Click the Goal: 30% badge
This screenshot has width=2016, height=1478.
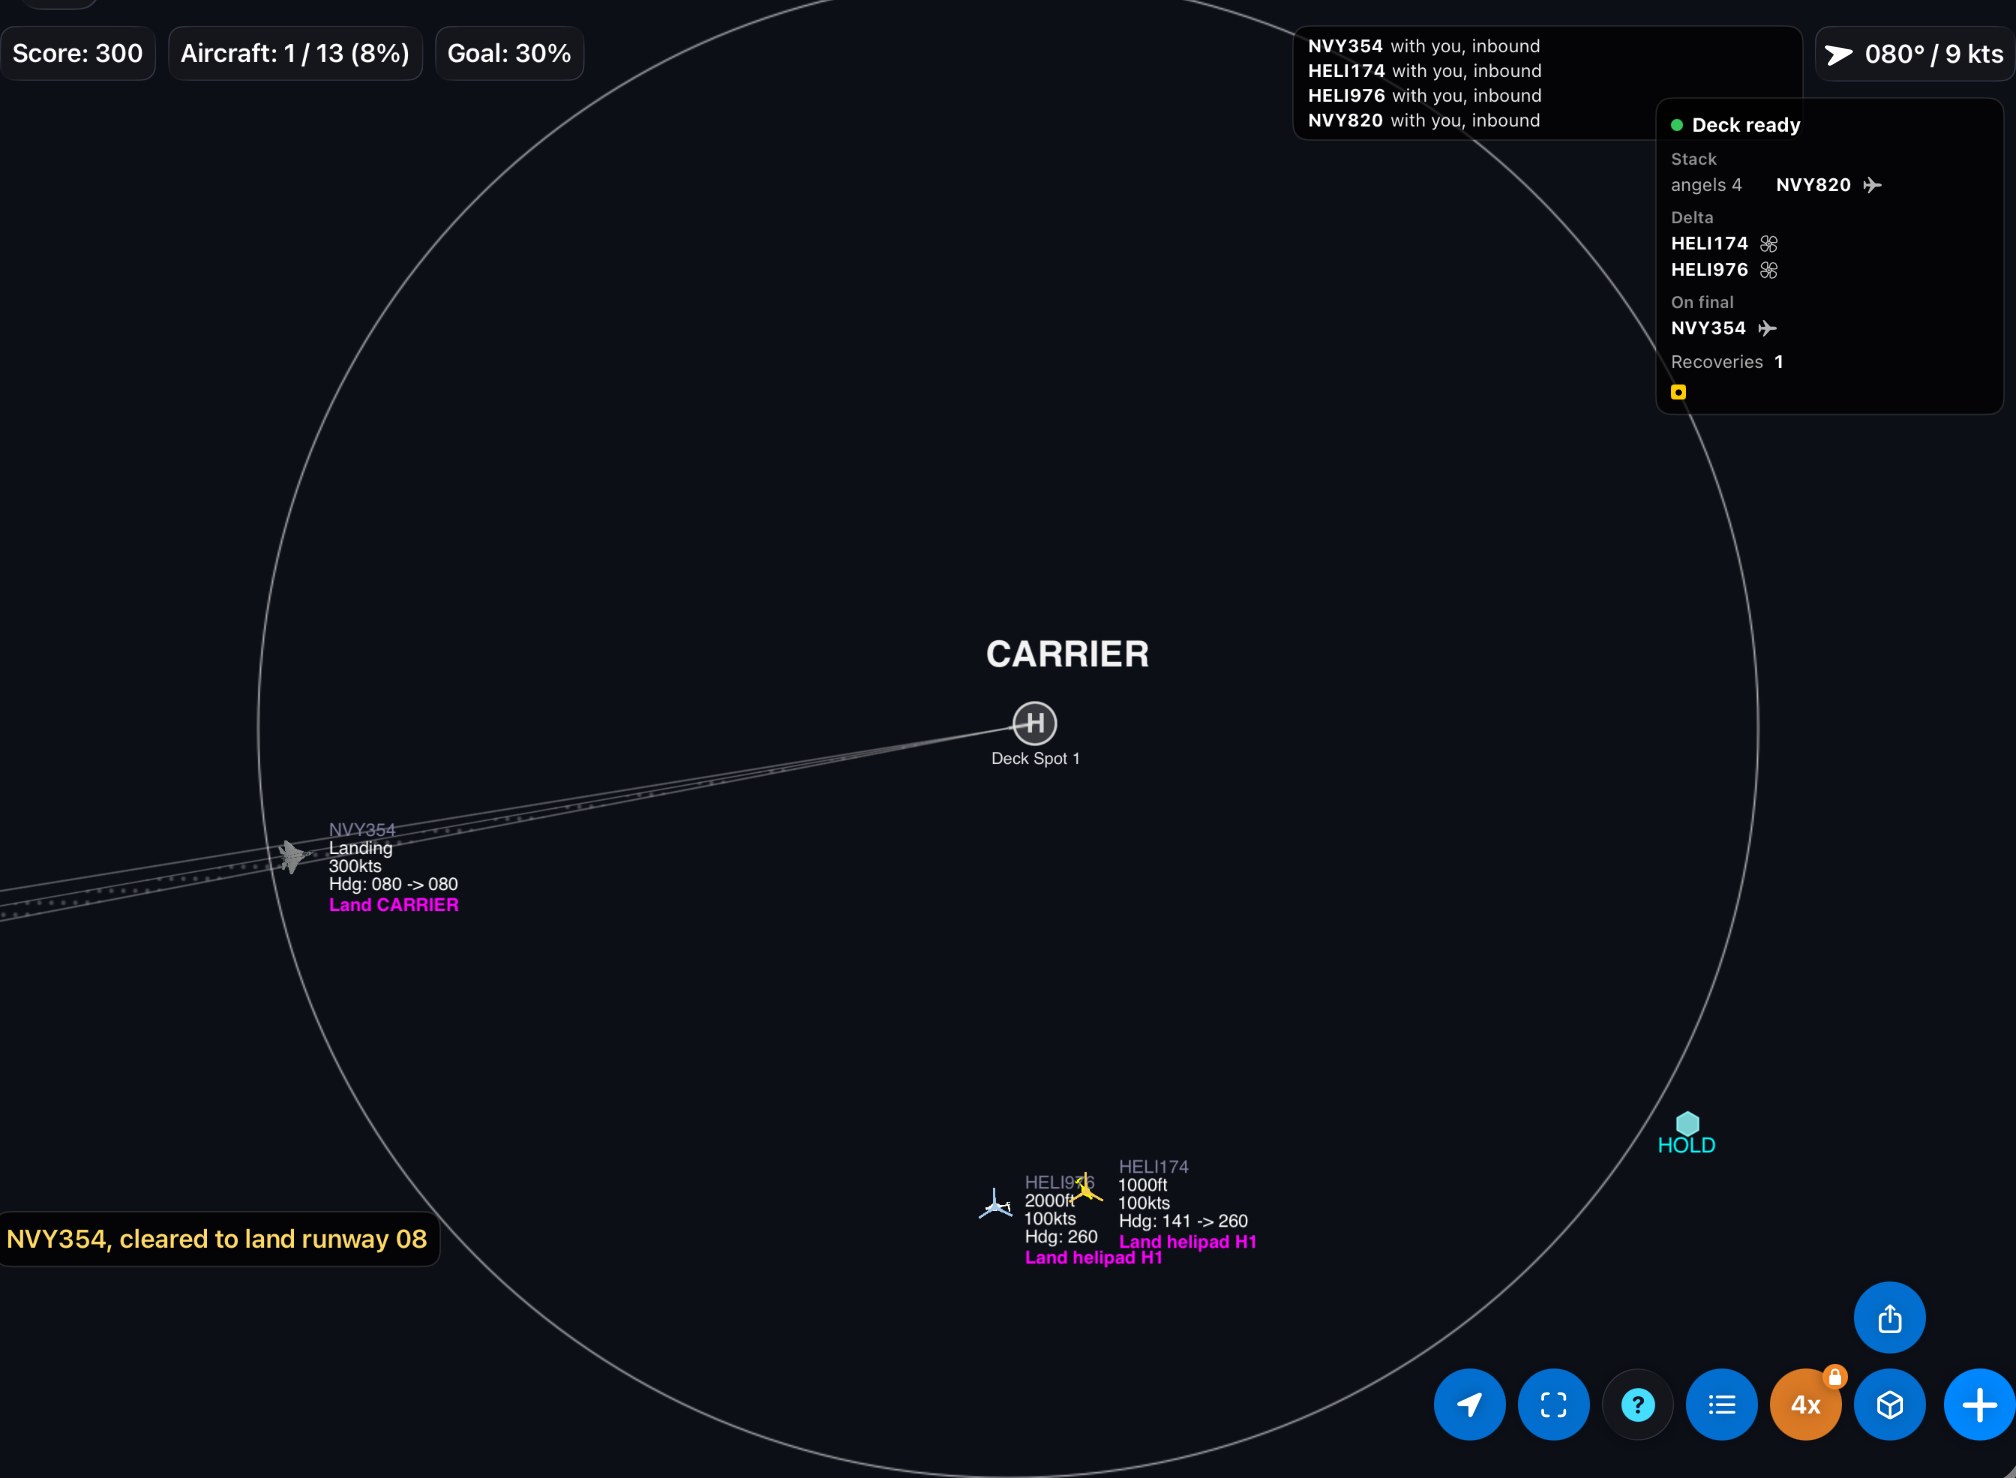click(509, 53)
